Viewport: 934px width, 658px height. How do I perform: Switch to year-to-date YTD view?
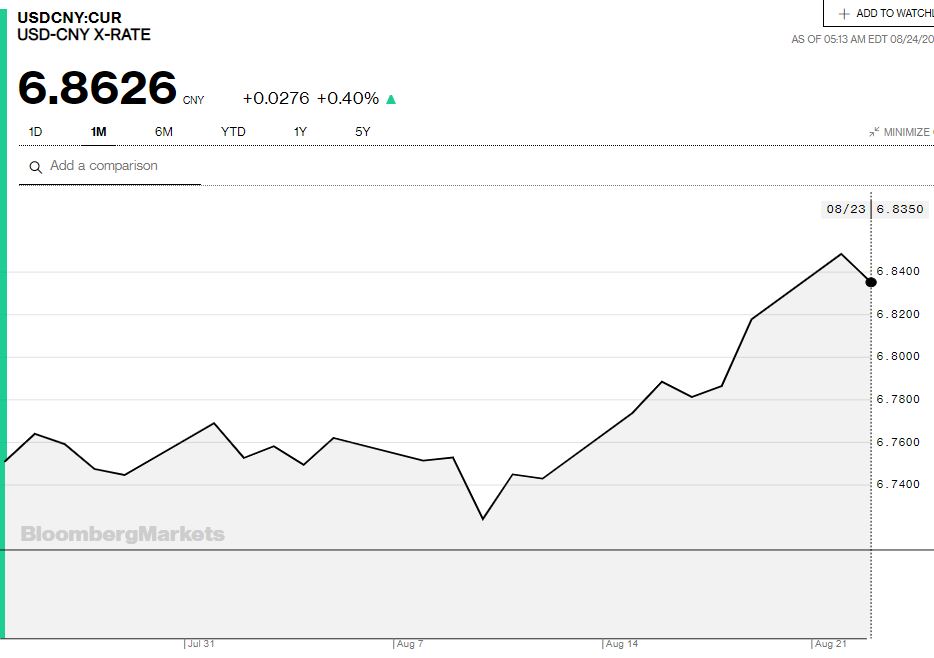[233, 132]
